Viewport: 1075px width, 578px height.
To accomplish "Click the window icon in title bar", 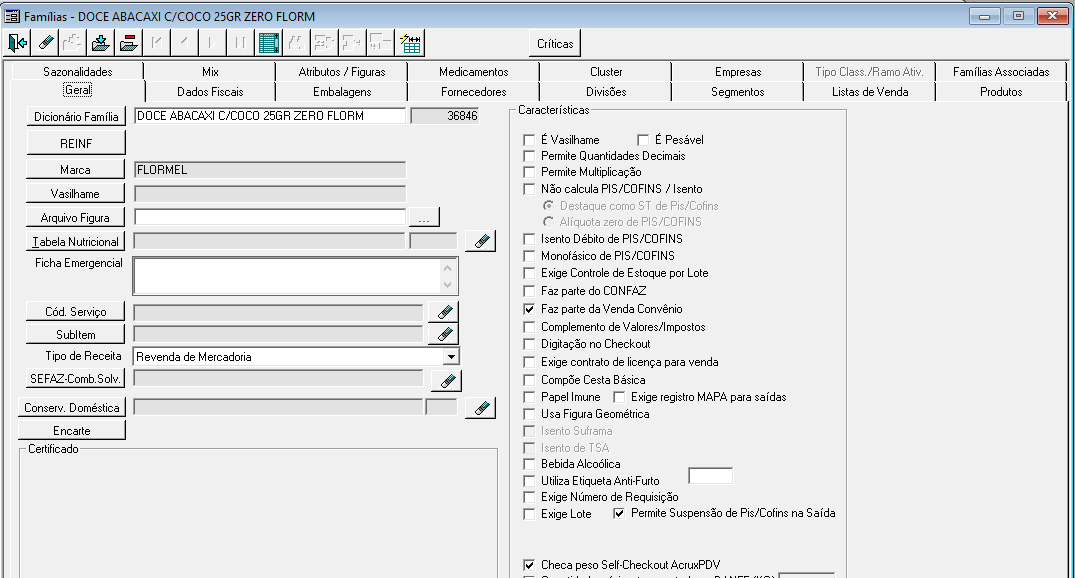I will click(12, 16).
